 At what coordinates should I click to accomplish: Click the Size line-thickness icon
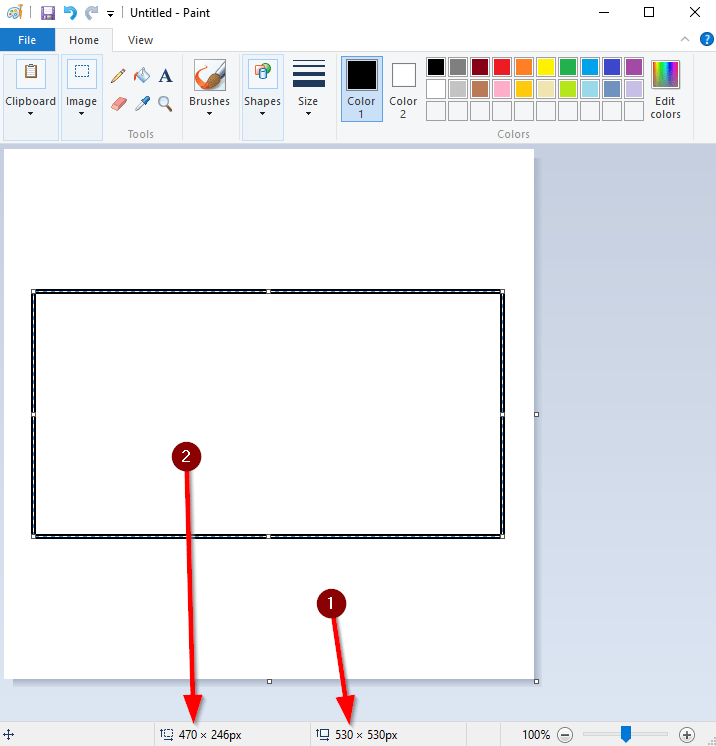point(309,74)
